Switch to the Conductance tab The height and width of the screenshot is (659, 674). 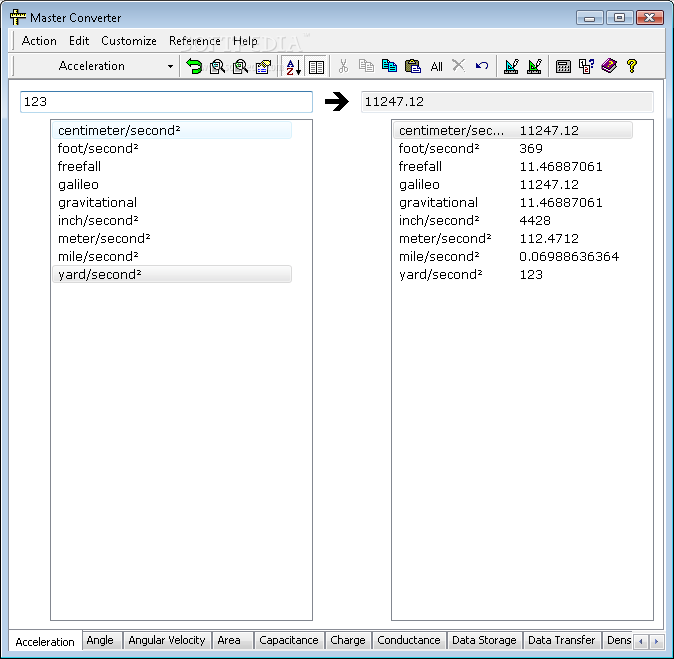pyautogui.click(x=409, y=640)
